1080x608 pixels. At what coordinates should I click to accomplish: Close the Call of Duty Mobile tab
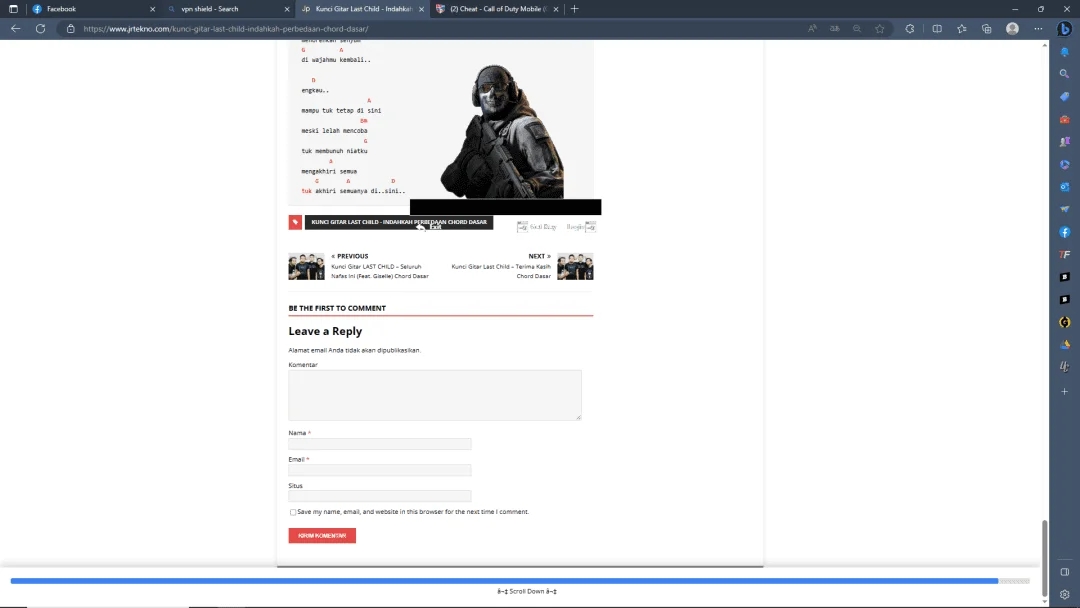(556, 9)
